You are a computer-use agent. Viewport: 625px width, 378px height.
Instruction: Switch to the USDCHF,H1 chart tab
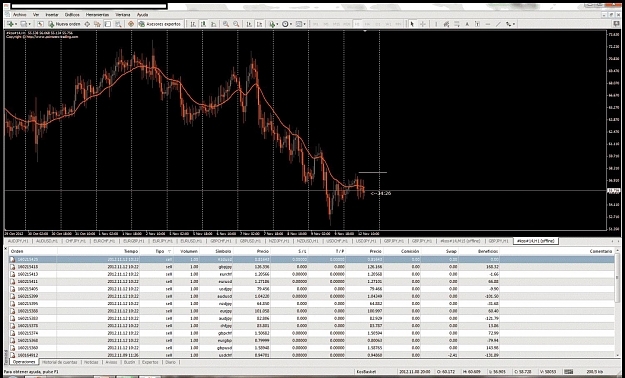pyautogui.click(x=337, y=241)
